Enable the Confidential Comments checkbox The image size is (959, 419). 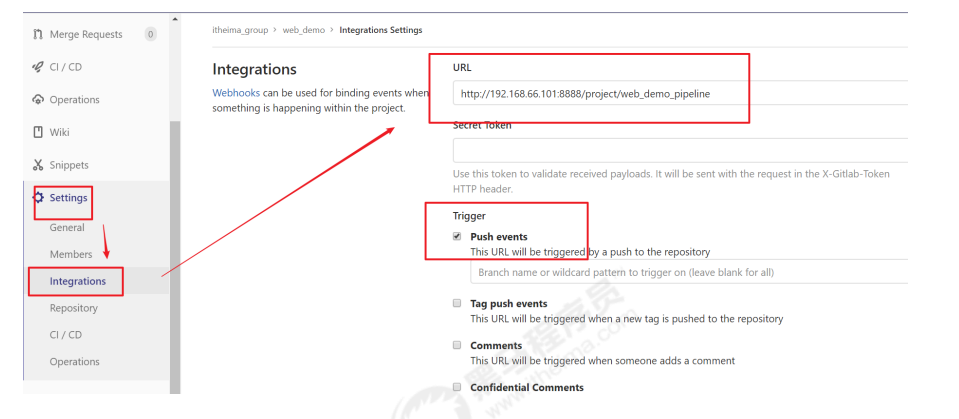point(457,387)
